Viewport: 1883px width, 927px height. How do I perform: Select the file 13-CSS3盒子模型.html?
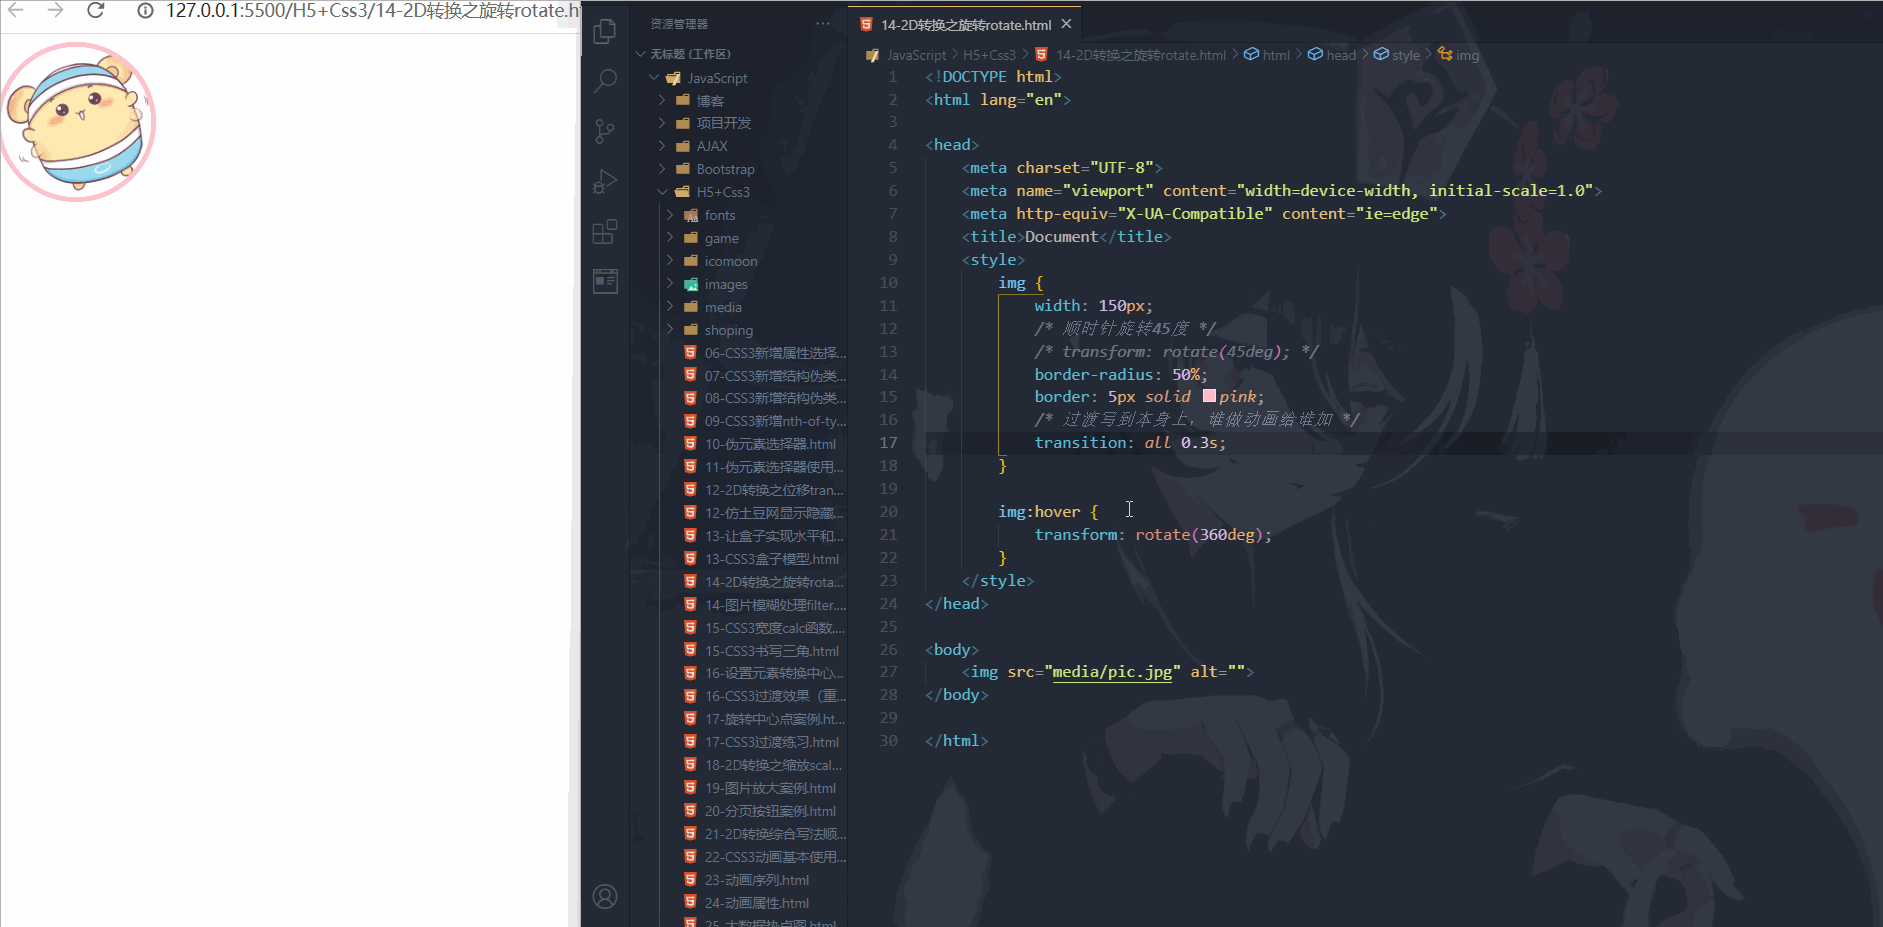click(768, 558)
